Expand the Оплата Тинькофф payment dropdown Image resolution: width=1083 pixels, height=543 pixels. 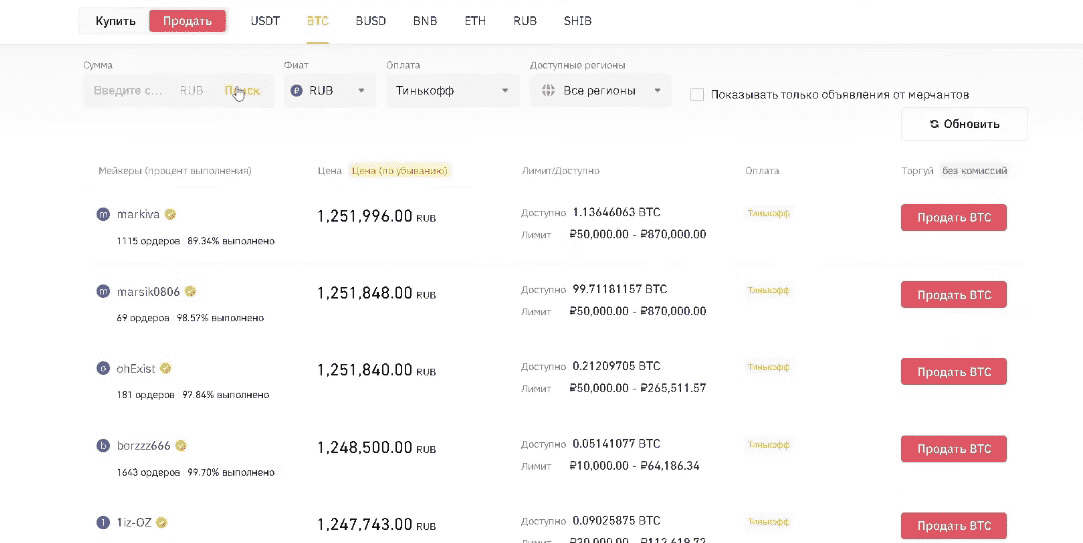(452, 90)
